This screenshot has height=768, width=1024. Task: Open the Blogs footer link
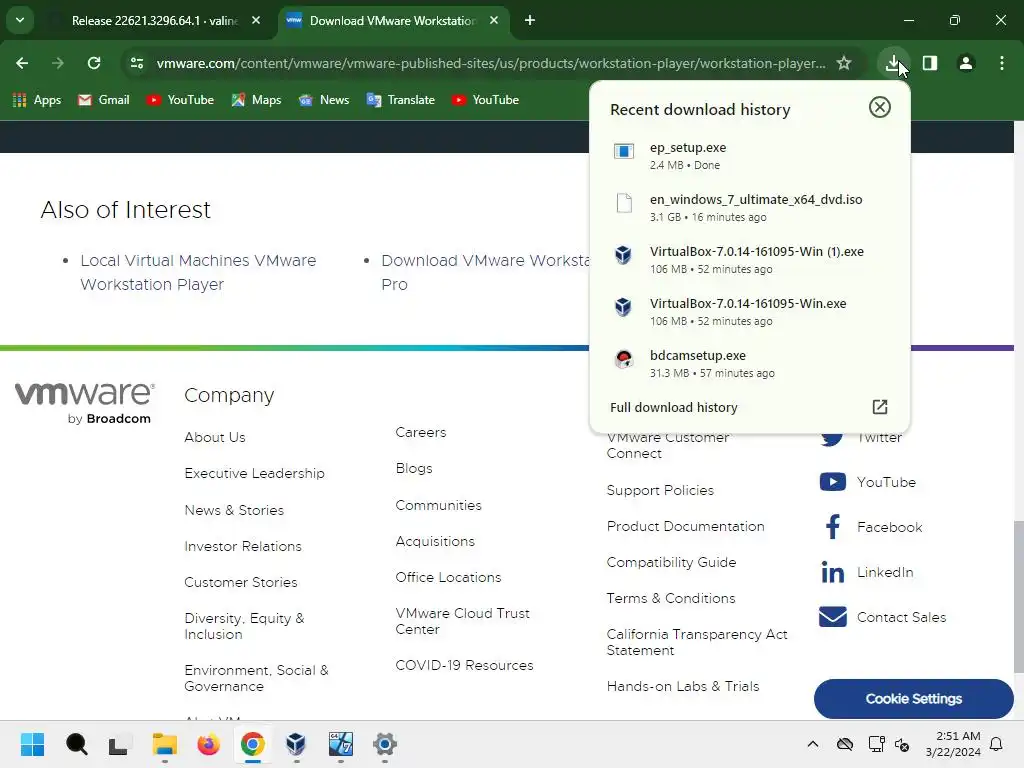point(414,469)
